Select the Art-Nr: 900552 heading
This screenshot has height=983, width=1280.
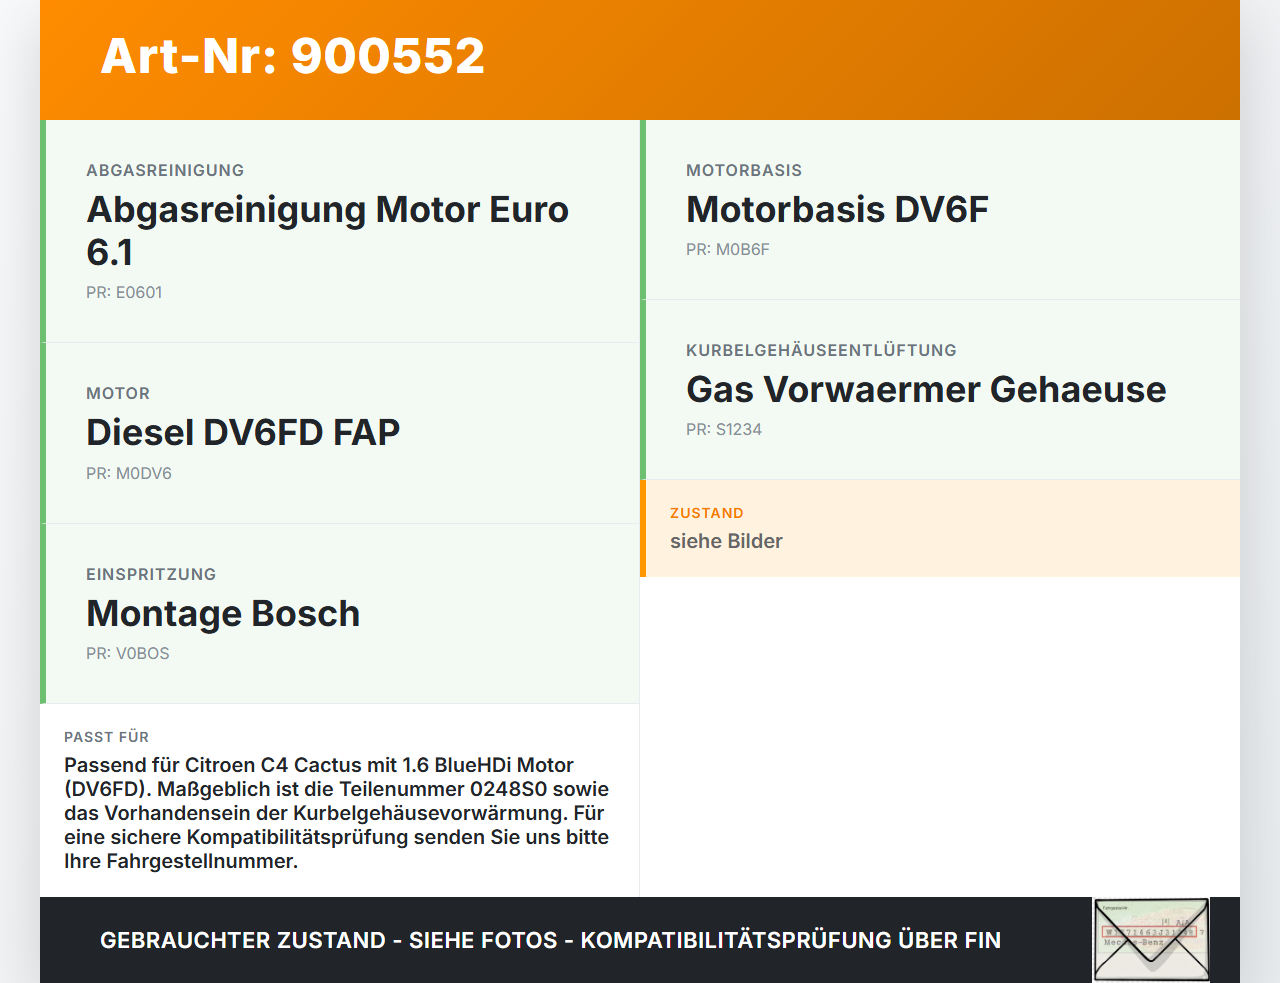point(293,56)
